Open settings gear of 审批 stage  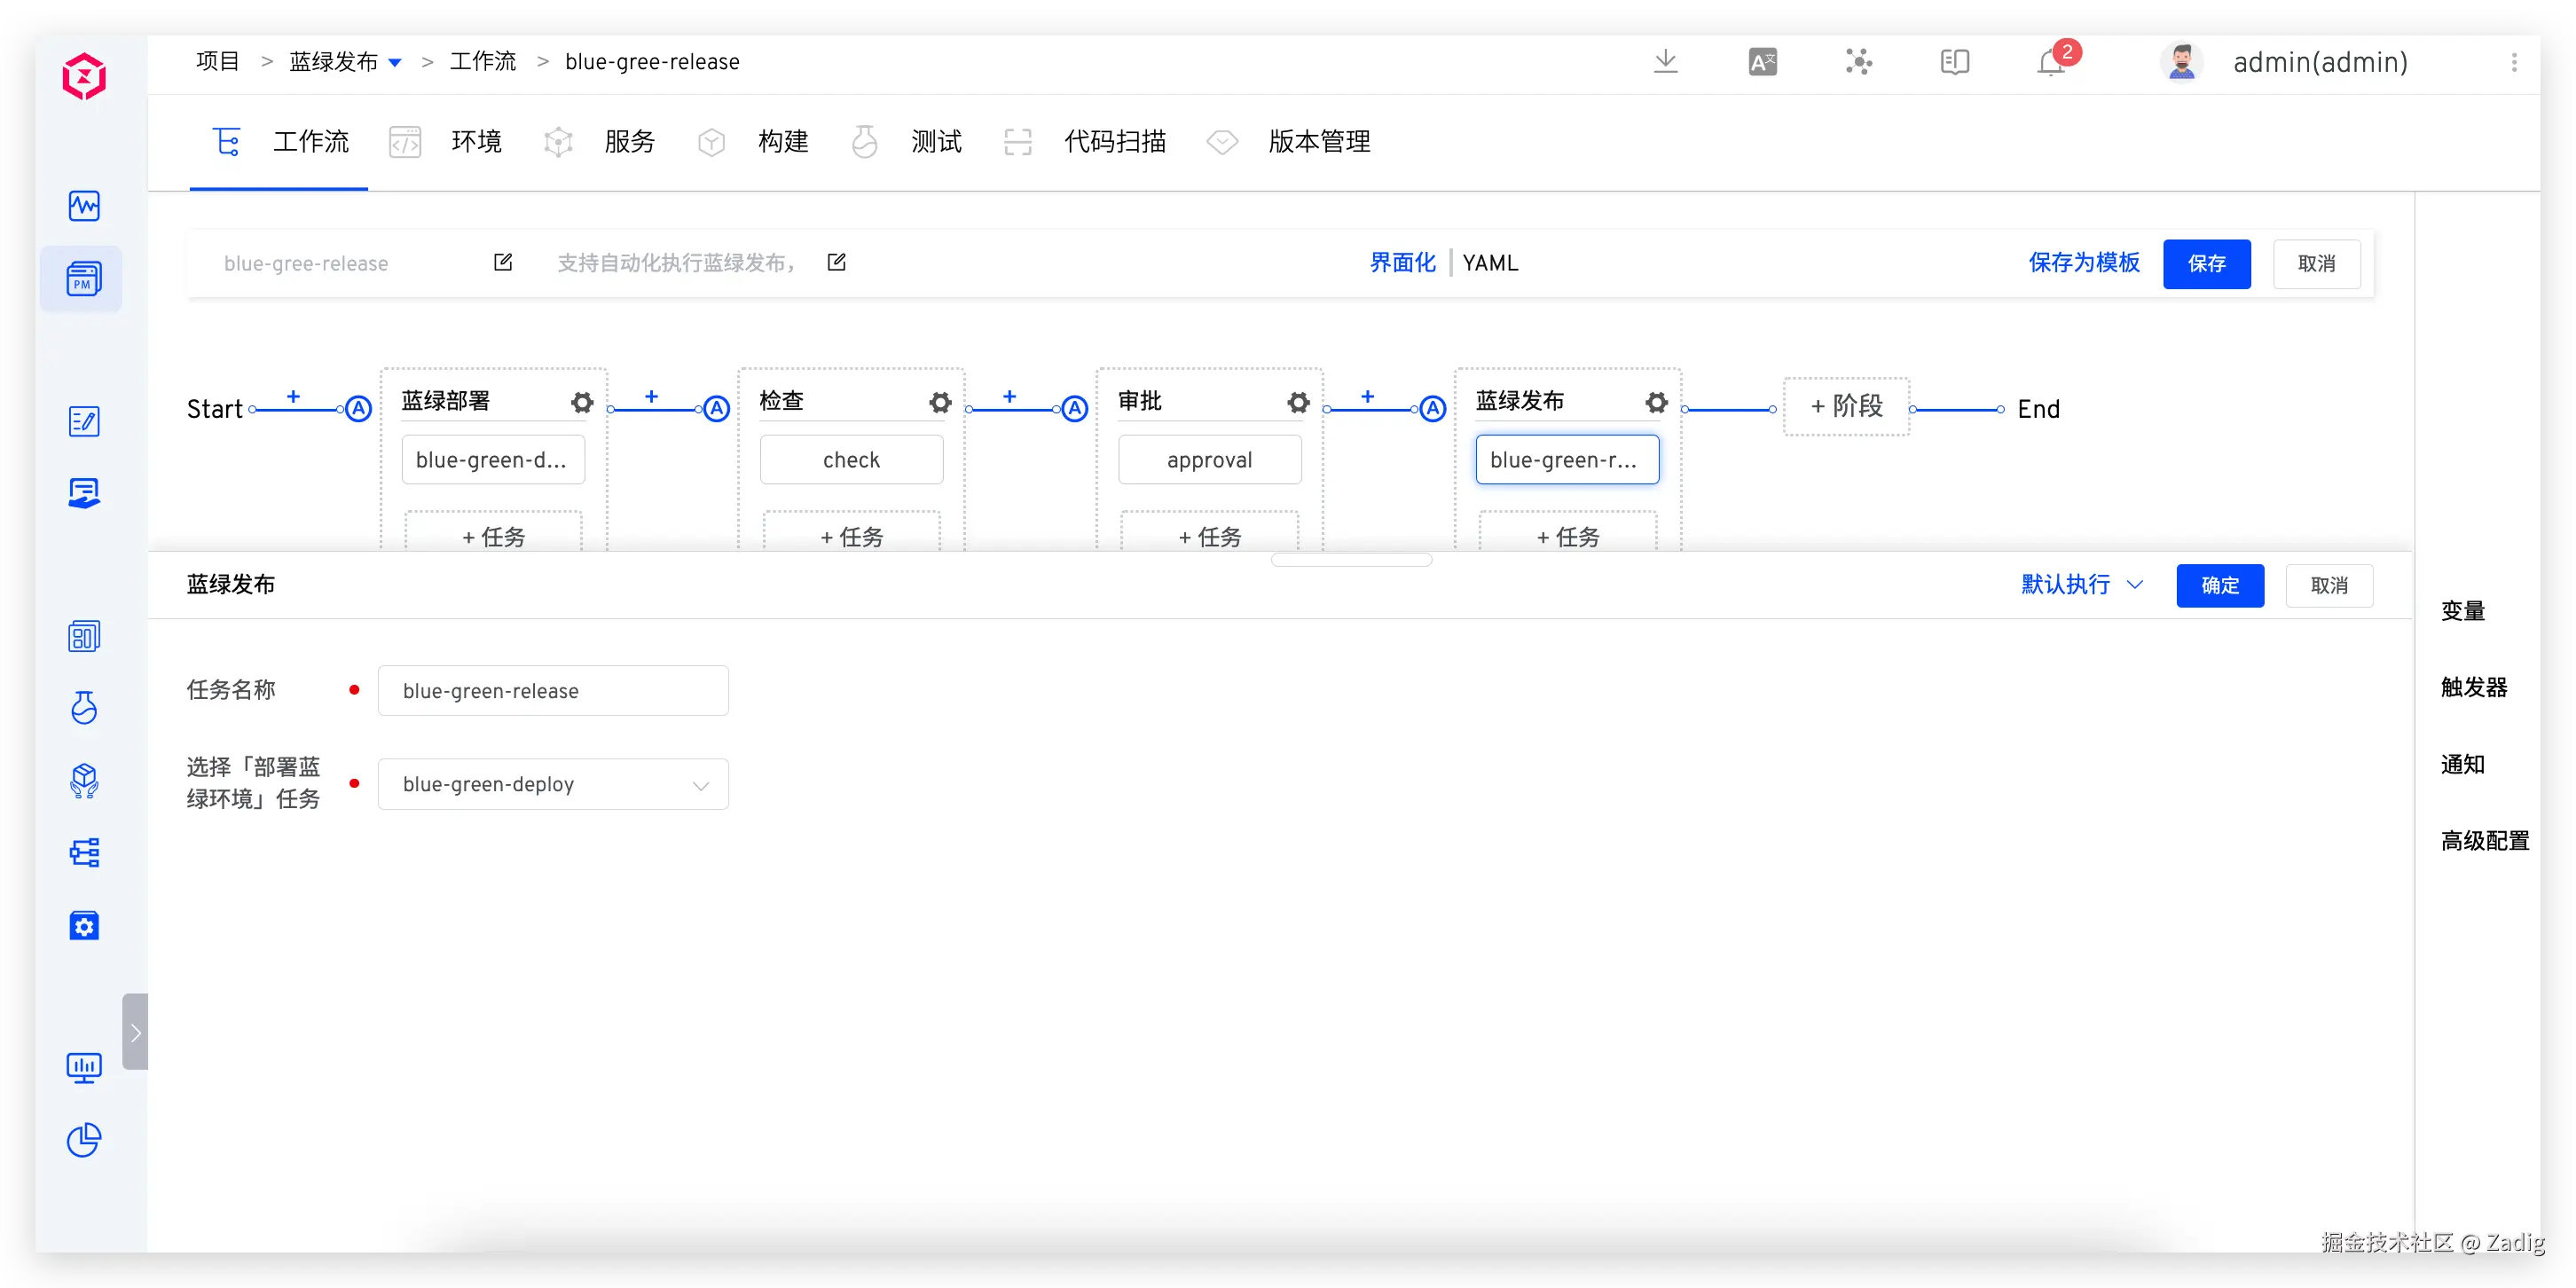[1298, 402]
